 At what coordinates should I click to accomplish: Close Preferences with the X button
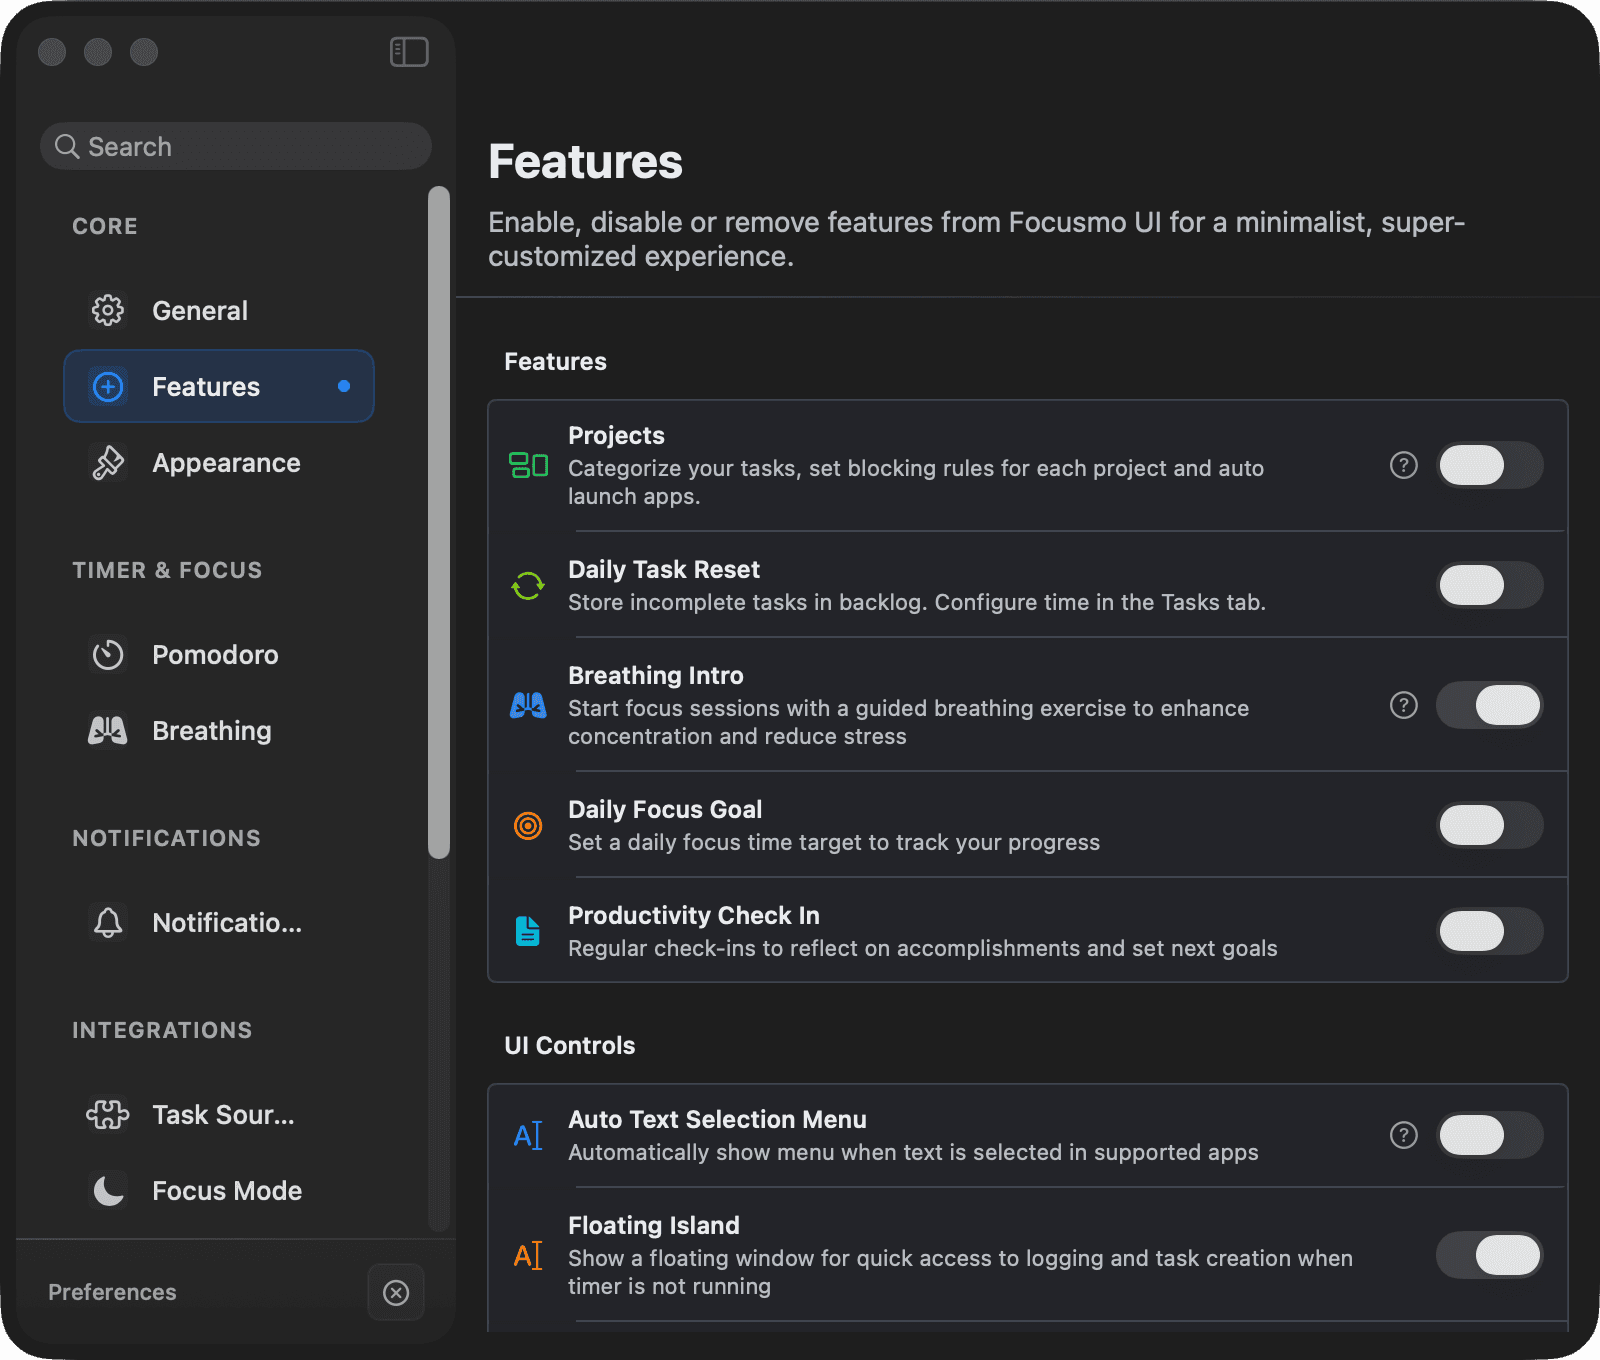(x=396, y=1292)
